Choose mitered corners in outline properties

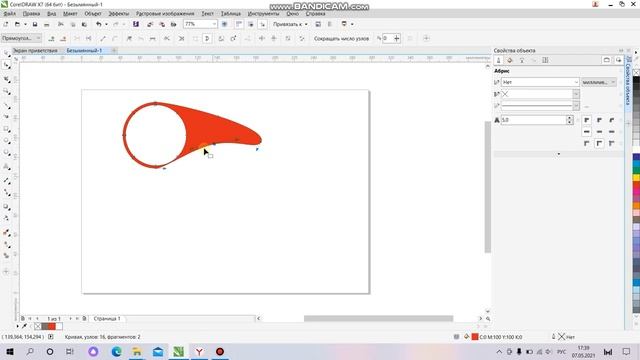(587, 120)
